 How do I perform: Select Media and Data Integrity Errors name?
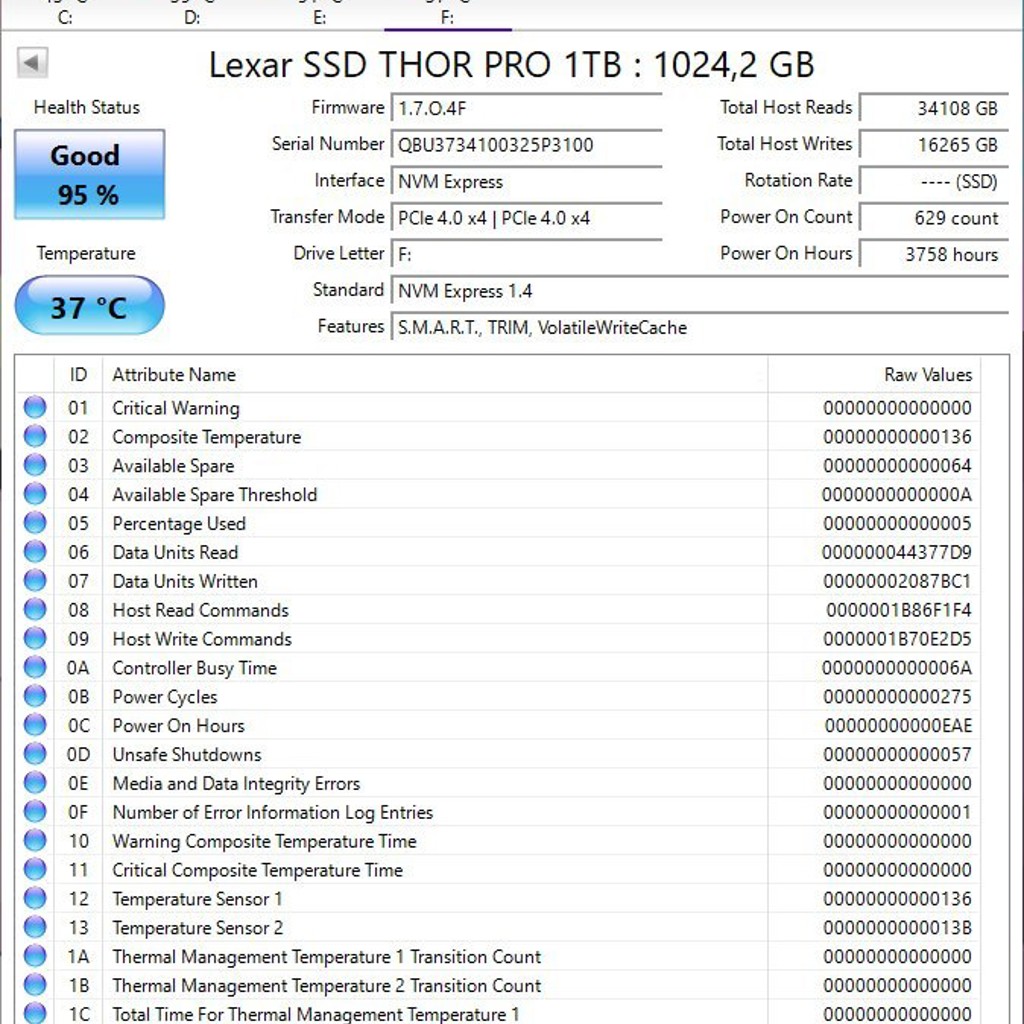[236, 784]
